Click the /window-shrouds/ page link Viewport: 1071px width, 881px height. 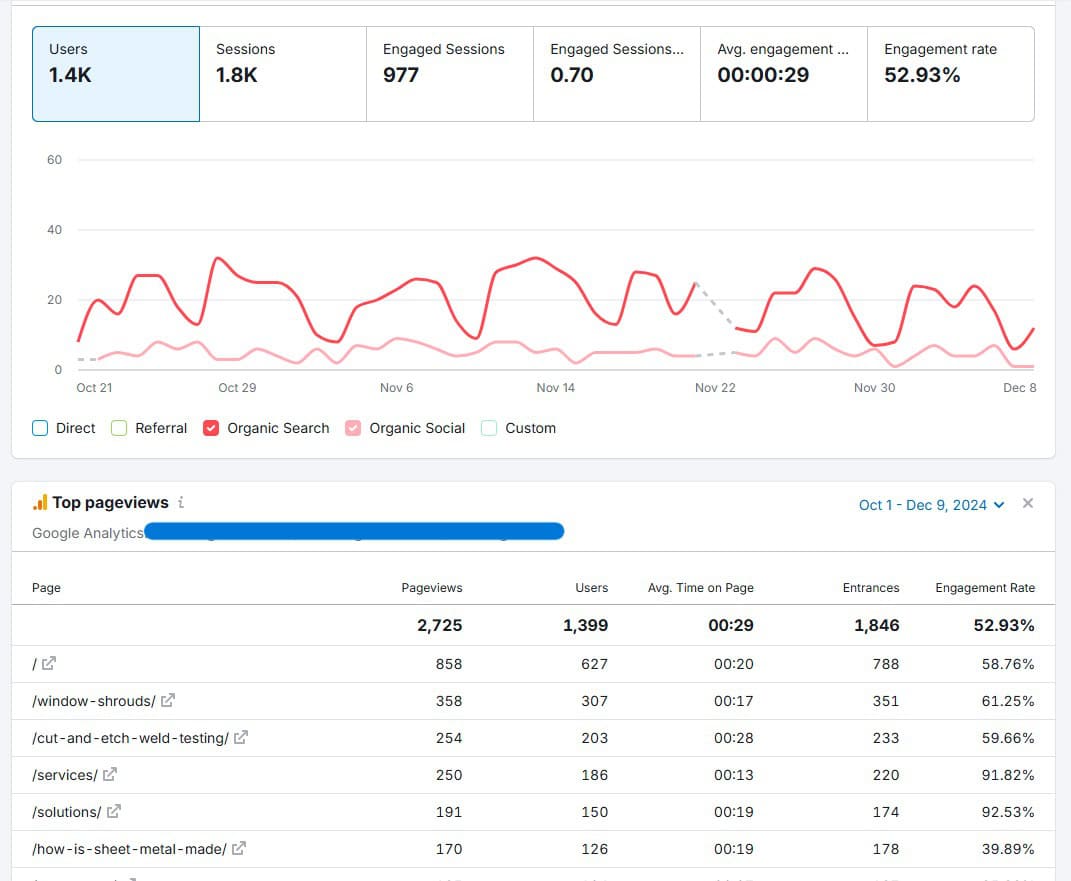coord(94,701)
